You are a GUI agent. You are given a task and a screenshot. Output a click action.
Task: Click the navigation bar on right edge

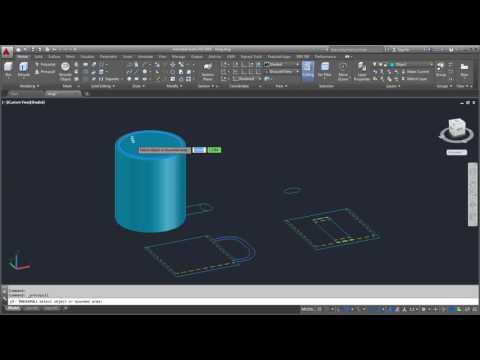[473, 195]
